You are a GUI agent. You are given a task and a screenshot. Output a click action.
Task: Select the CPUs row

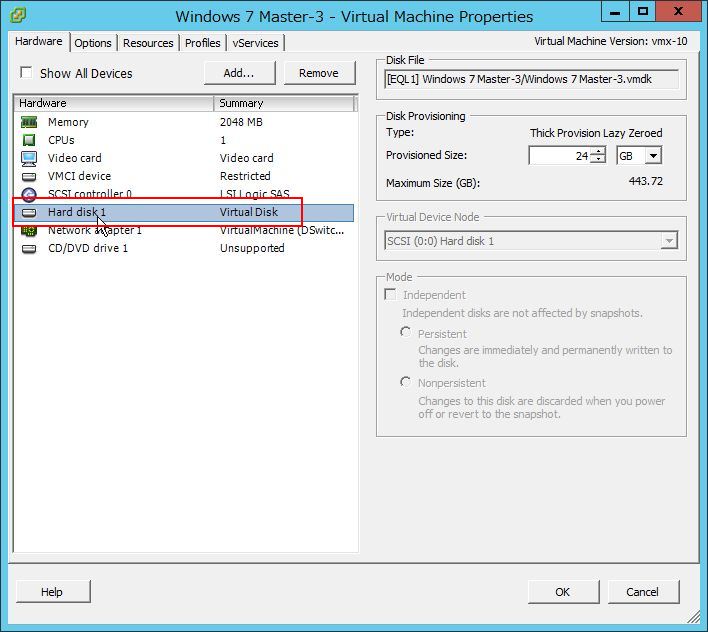tap(184, 140)
